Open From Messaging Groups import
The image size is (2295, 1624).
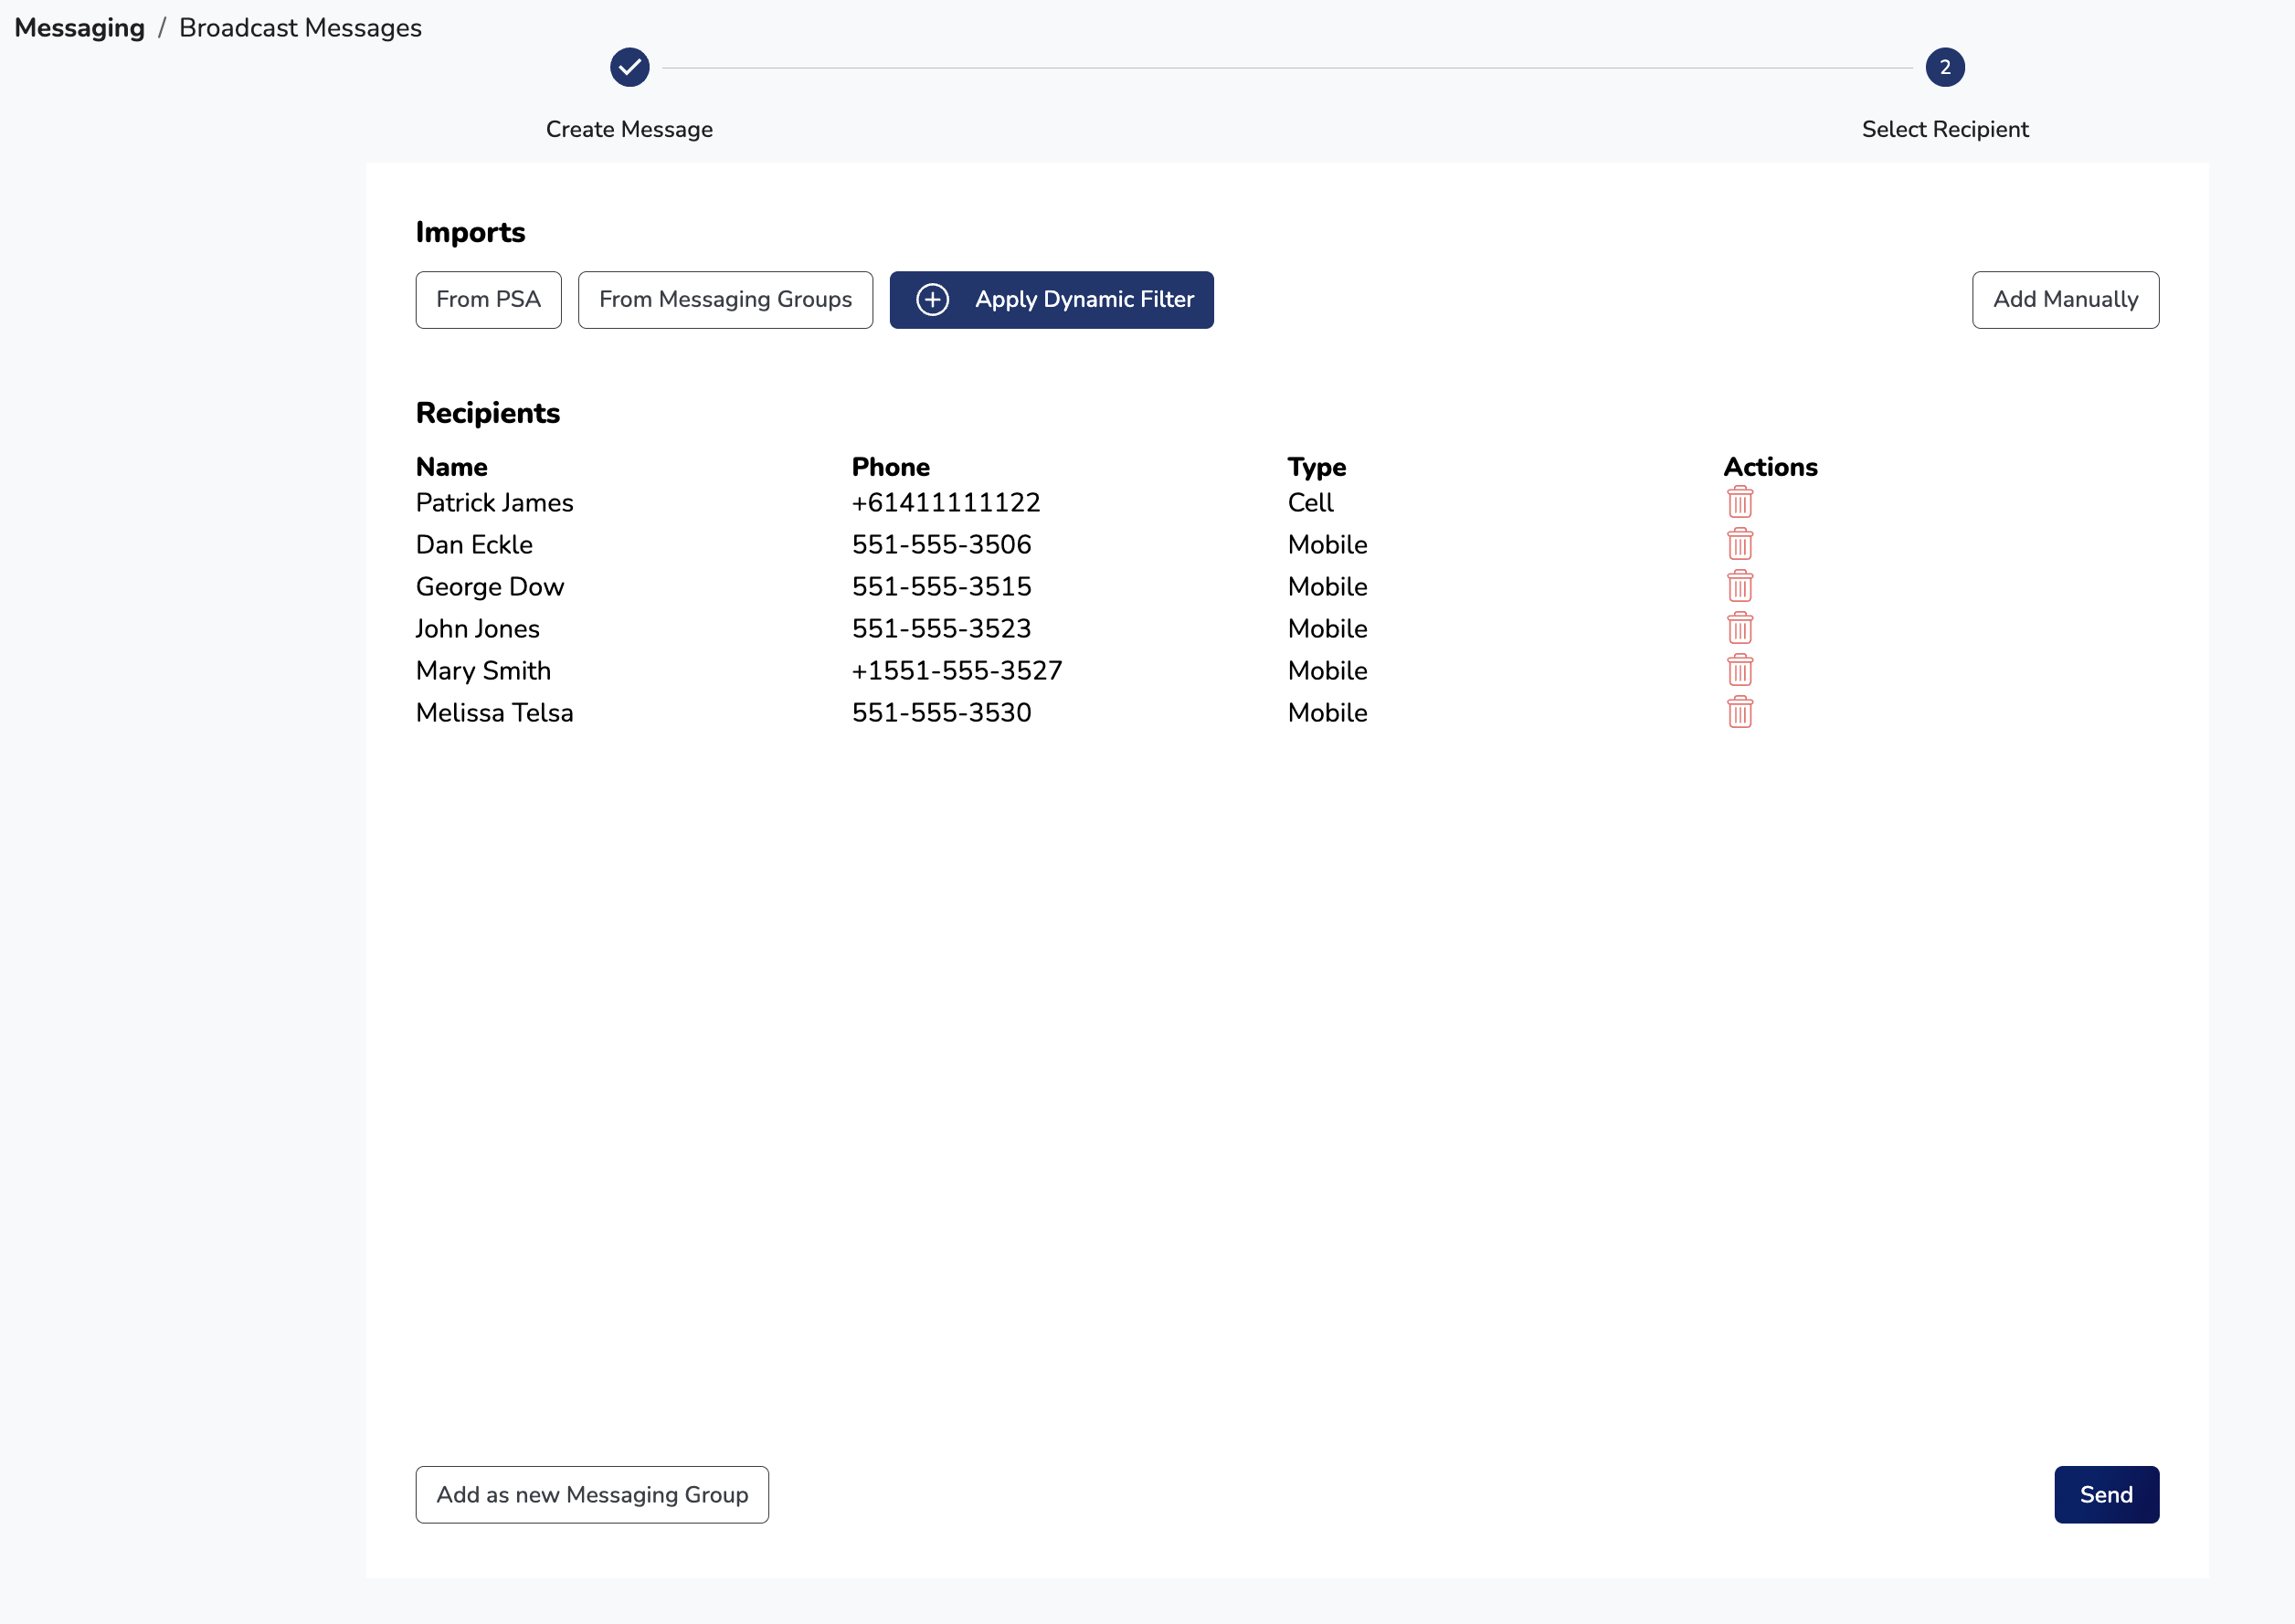click(x=725, y=299)
